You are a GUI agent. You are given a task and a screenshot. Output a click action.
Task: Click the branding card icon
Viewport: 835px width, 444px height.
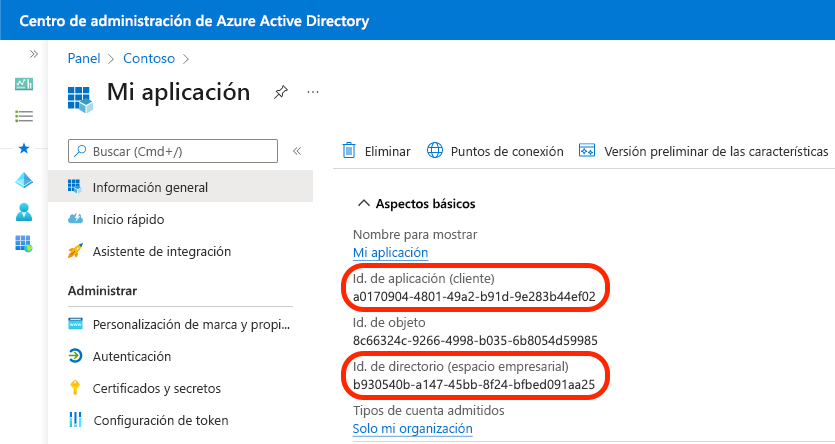coord(76,324)
